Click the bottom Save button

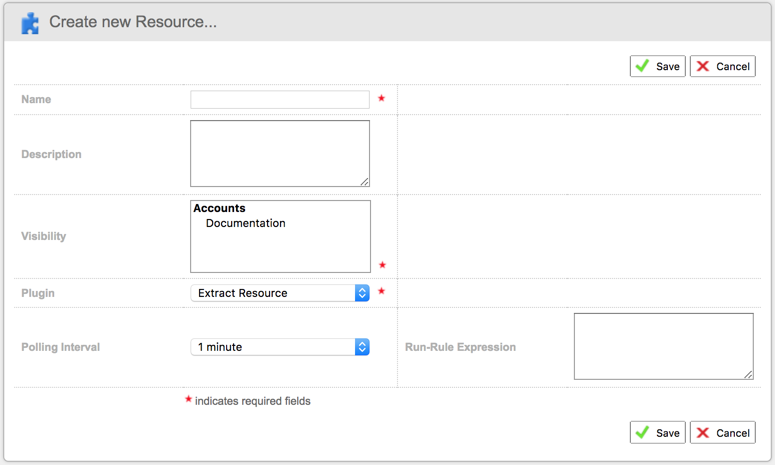[x=657, y=433]
